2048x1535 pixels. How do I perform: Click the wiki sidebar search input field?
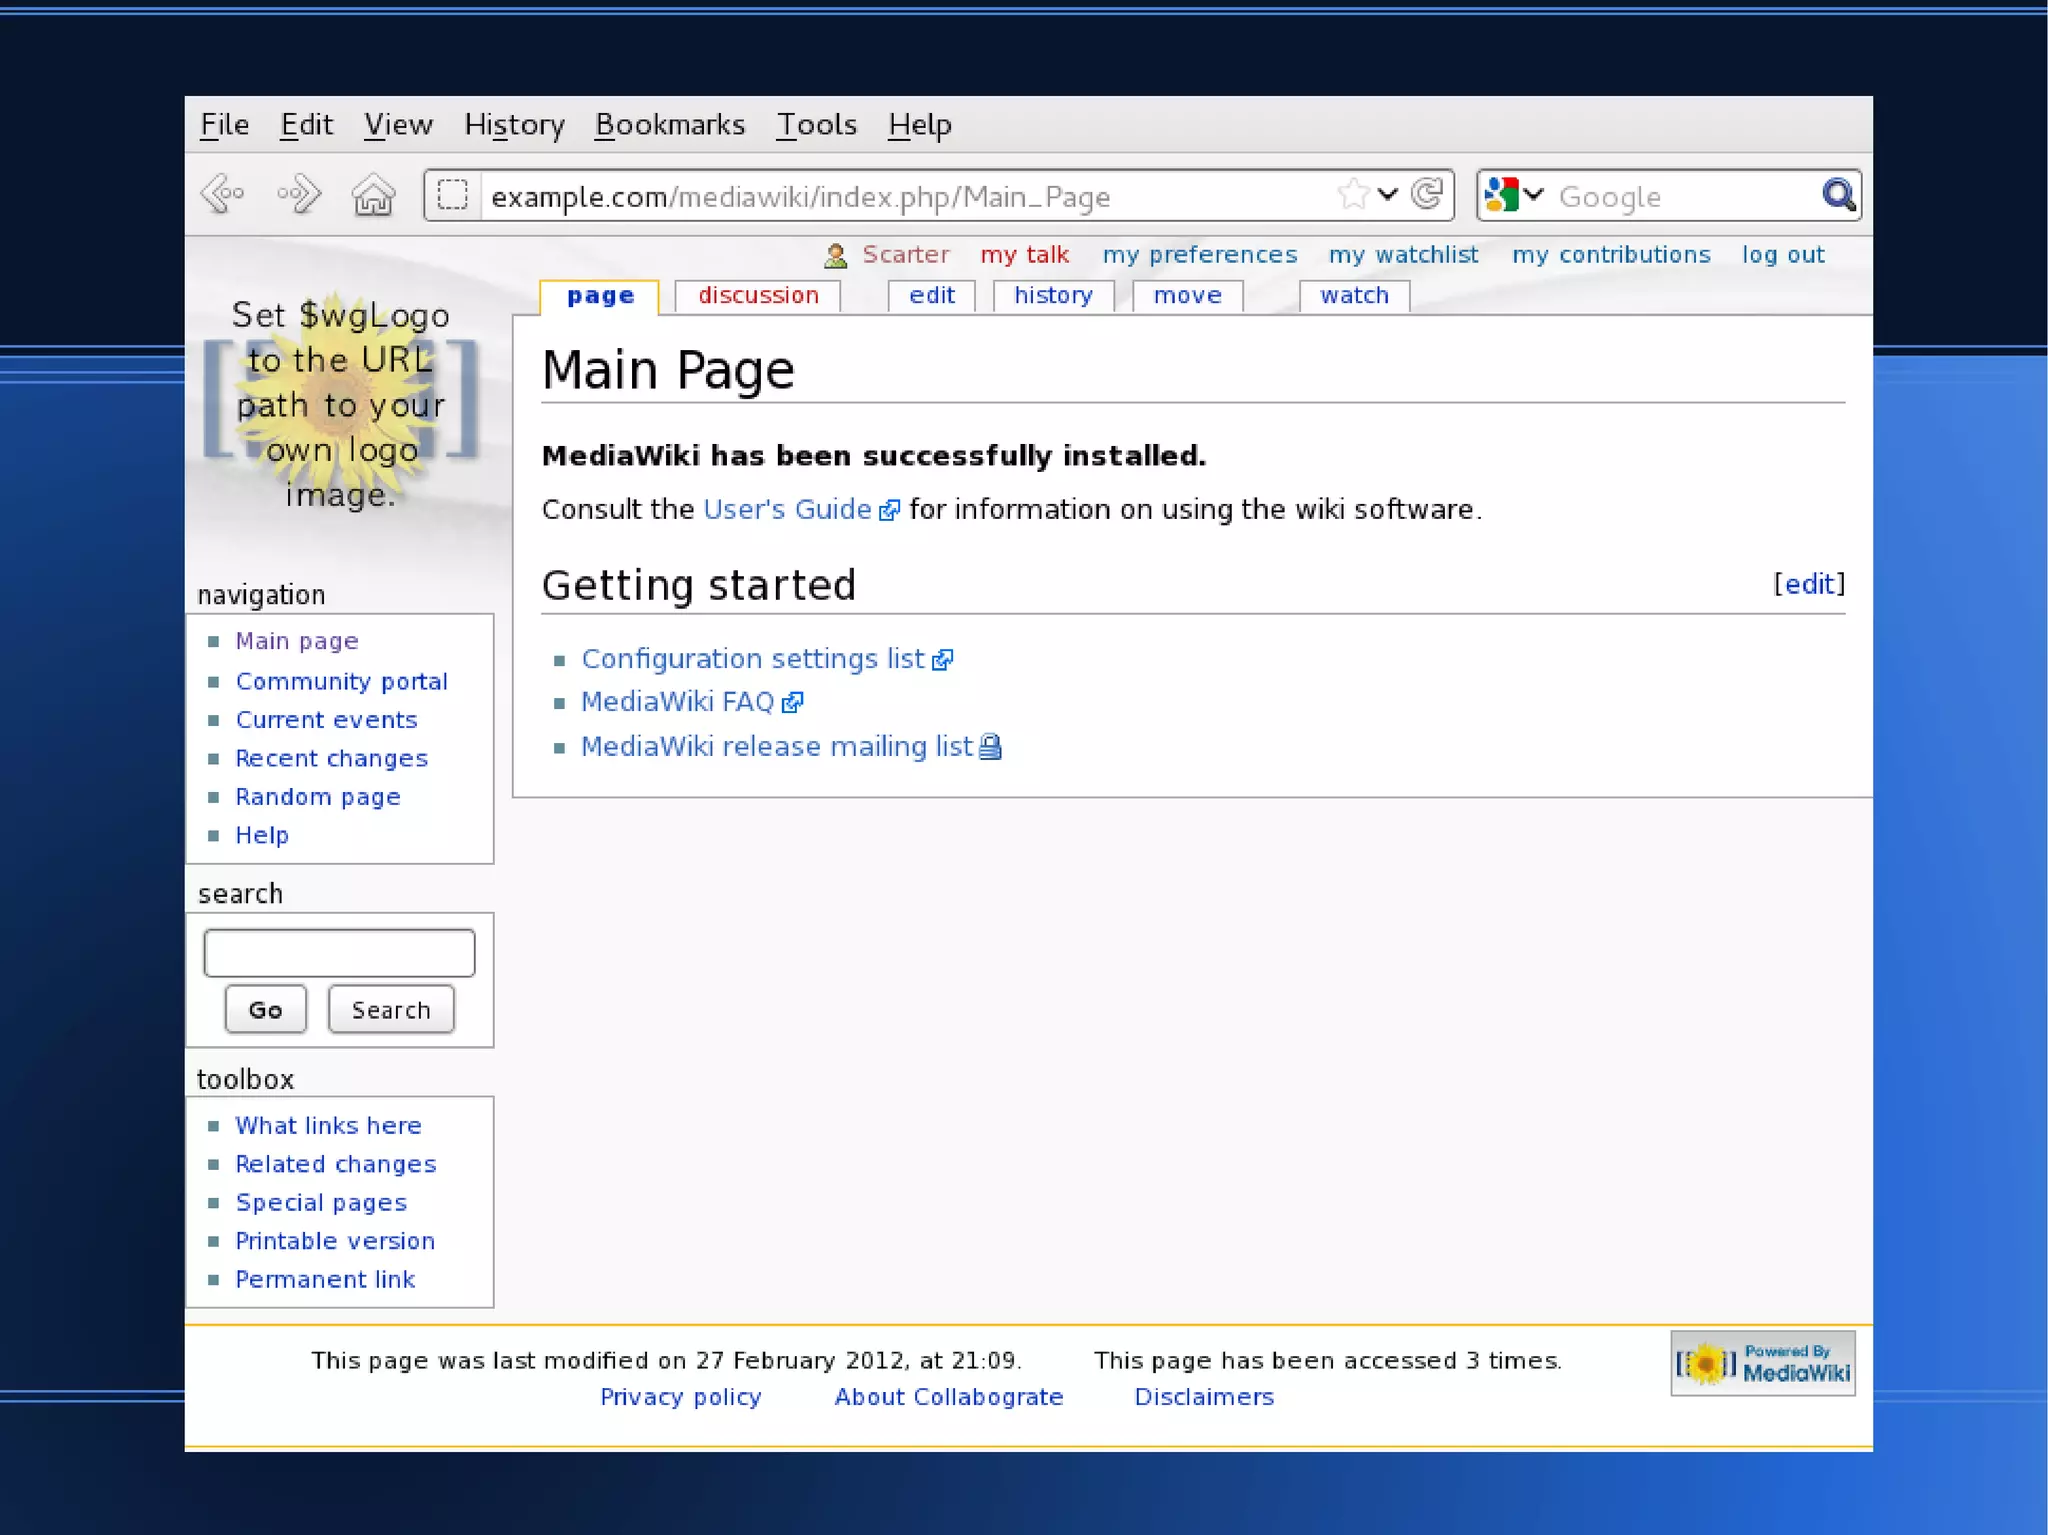click(x=339, y=952)
